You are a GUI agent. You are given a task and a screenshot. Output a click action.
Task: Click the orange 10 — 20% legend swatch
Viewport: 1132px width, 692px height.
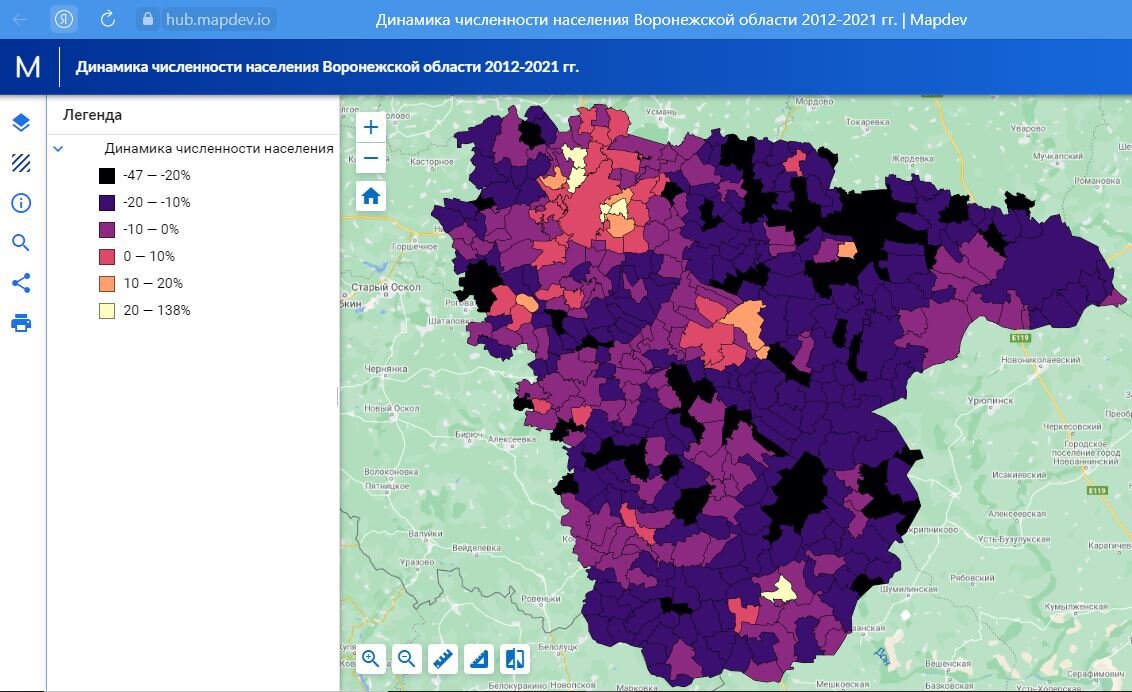click(x=107, y=284)
